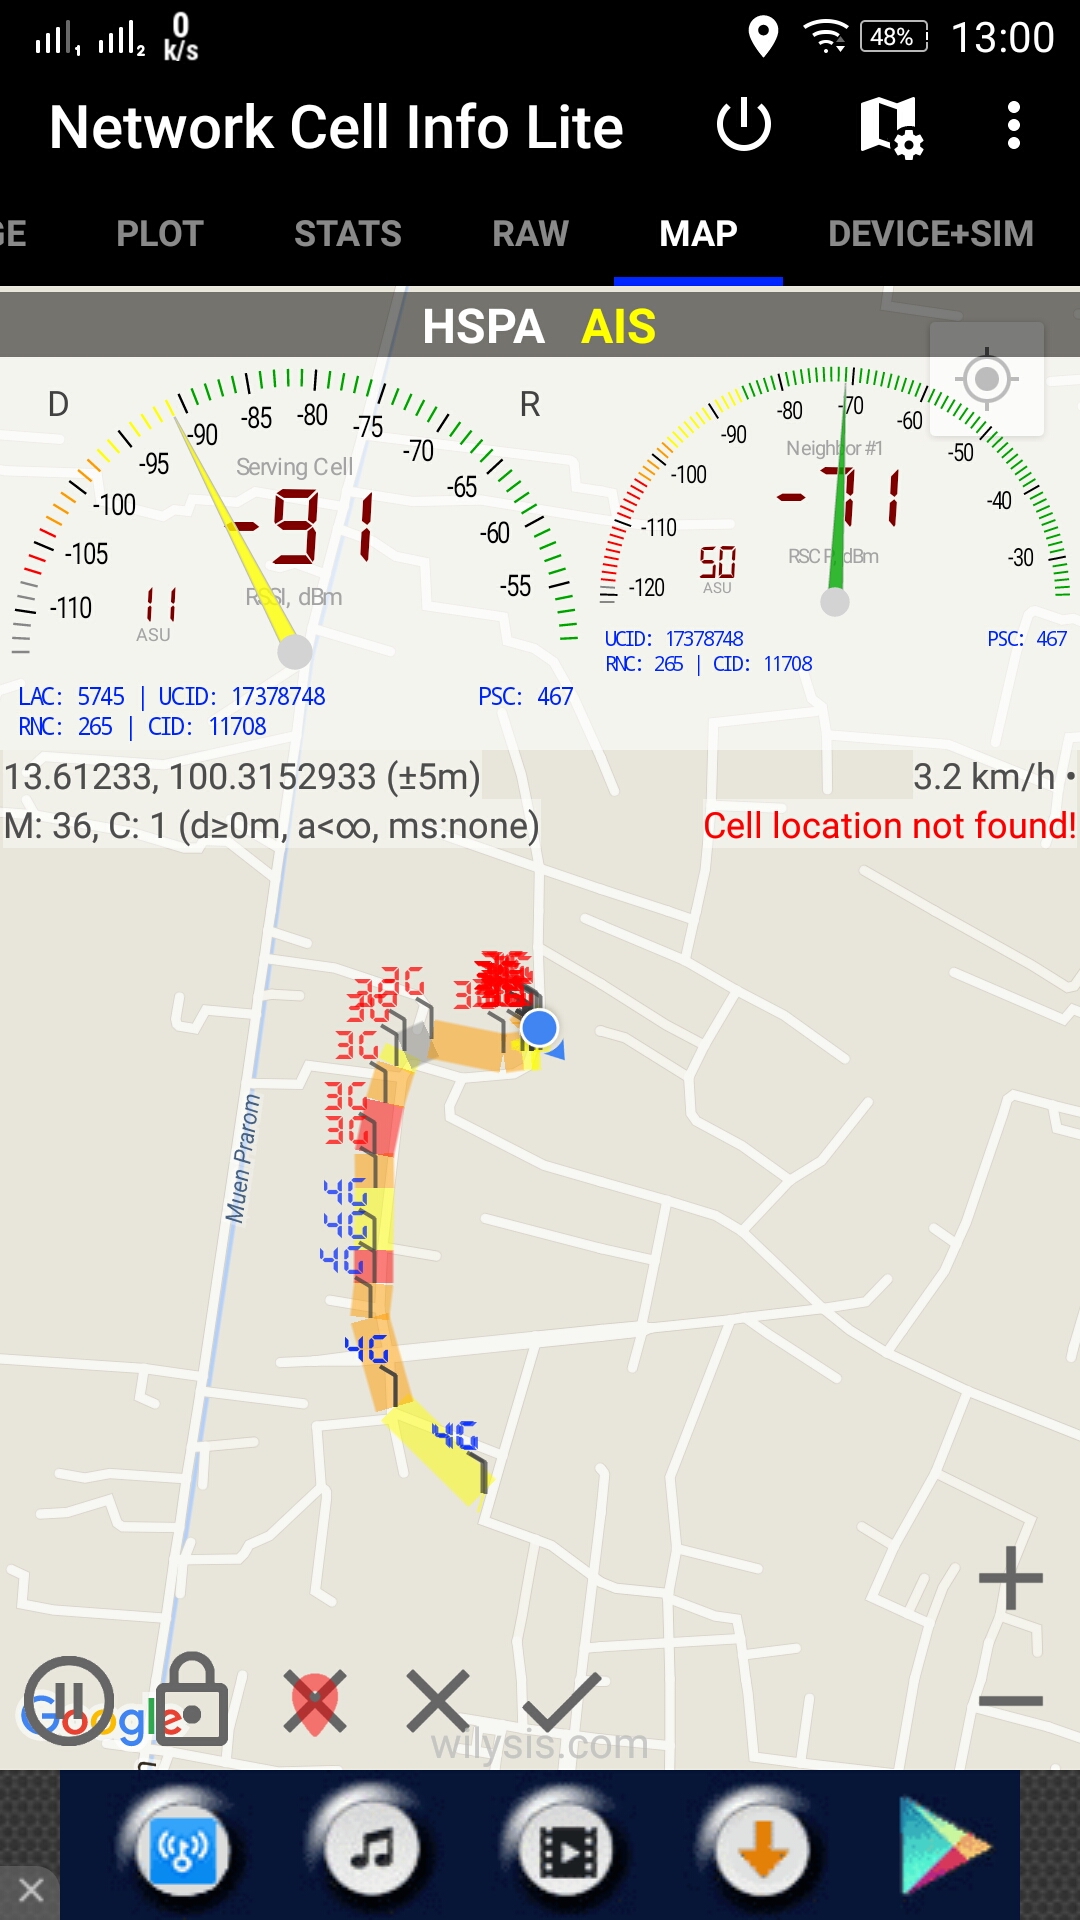The height and width of the screenshot is (1920, 1080).
Task: Open map settings icon
Action: [890, 127]
